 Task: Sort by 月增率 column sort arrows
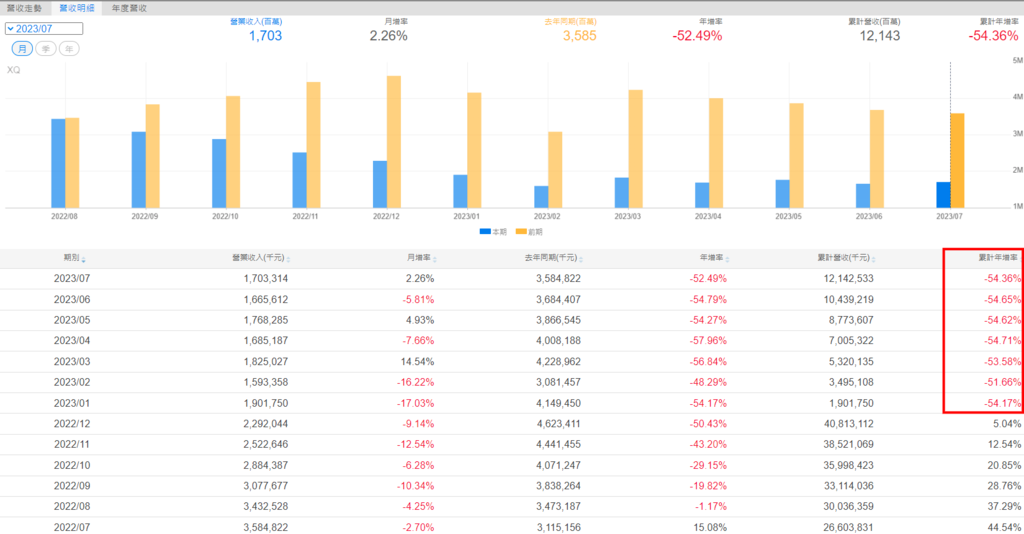(434, 260)
